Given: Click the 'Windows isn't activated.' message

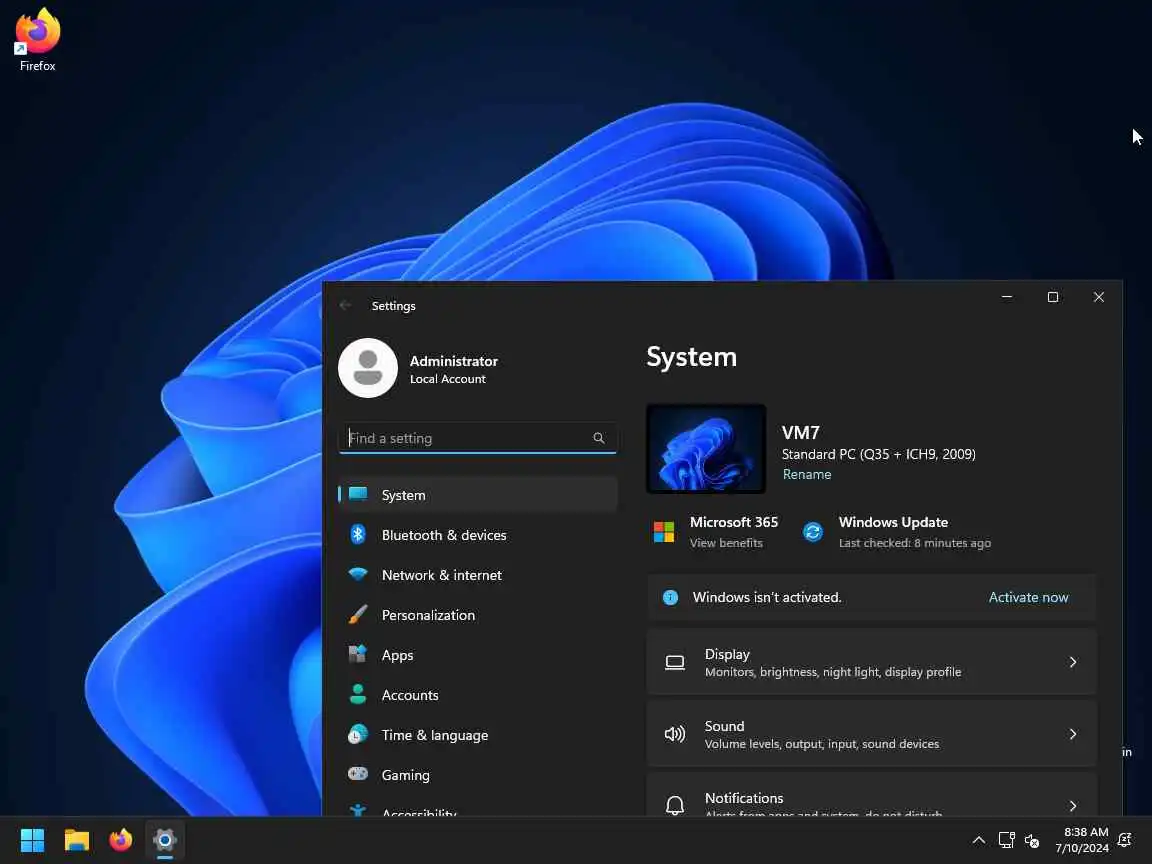Looking at the screenshot, I should [767, 597].
